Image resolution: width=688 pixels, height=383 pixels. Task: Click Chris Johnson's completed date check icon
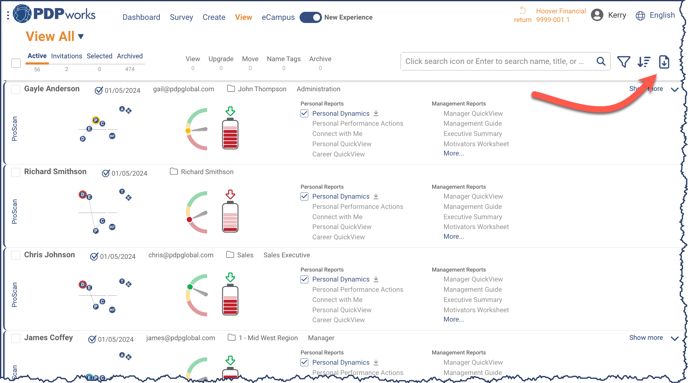[94, 256]
